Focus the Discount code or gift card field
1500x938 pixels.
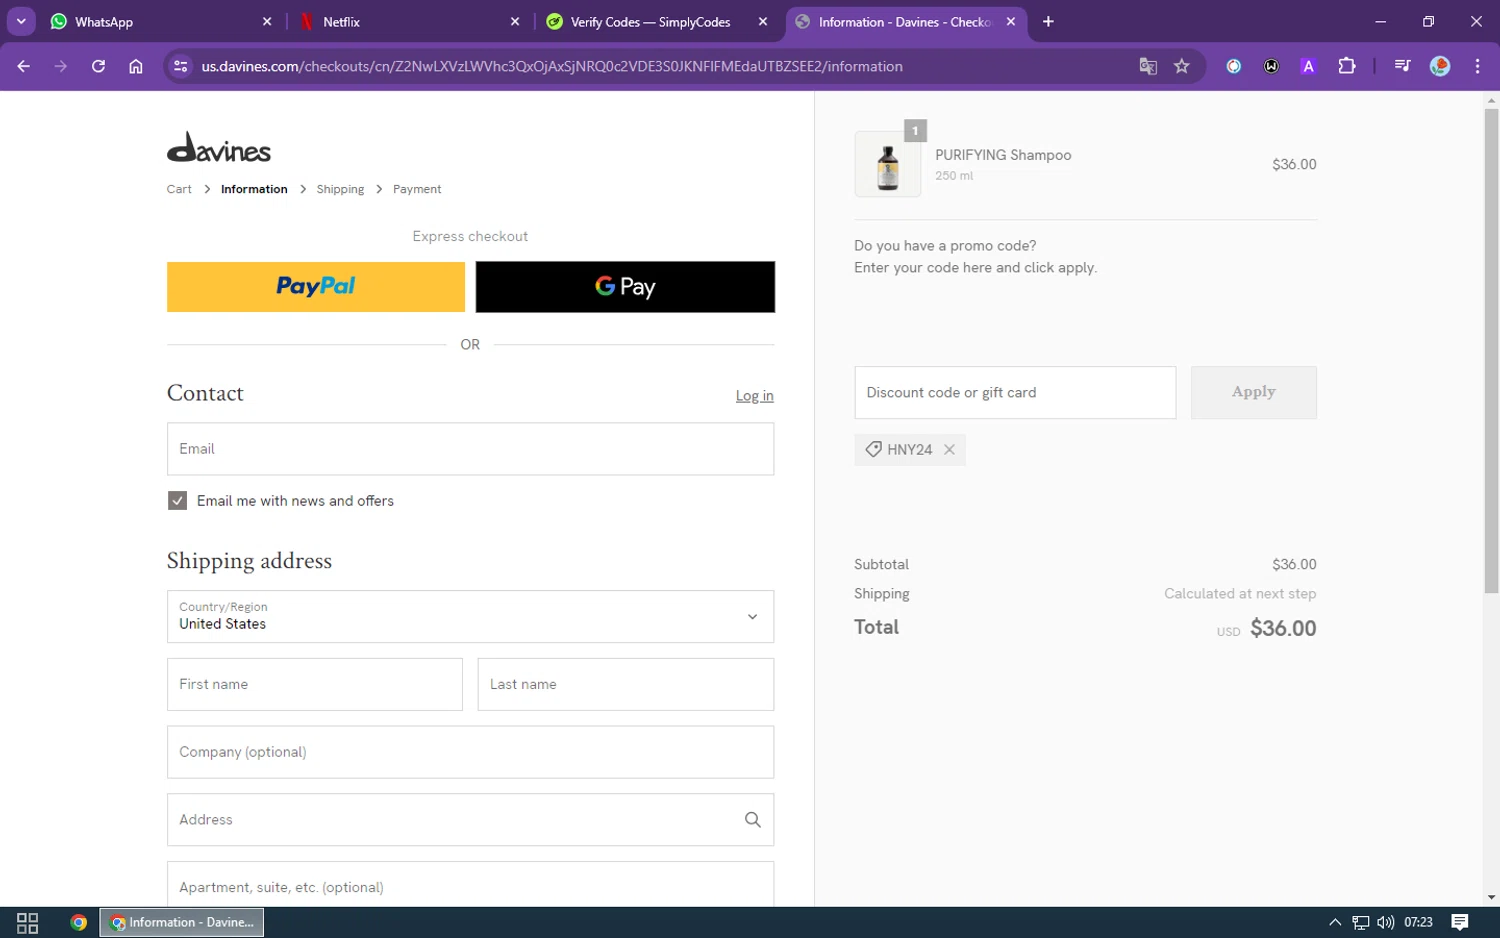click(x=1015, y=393)
